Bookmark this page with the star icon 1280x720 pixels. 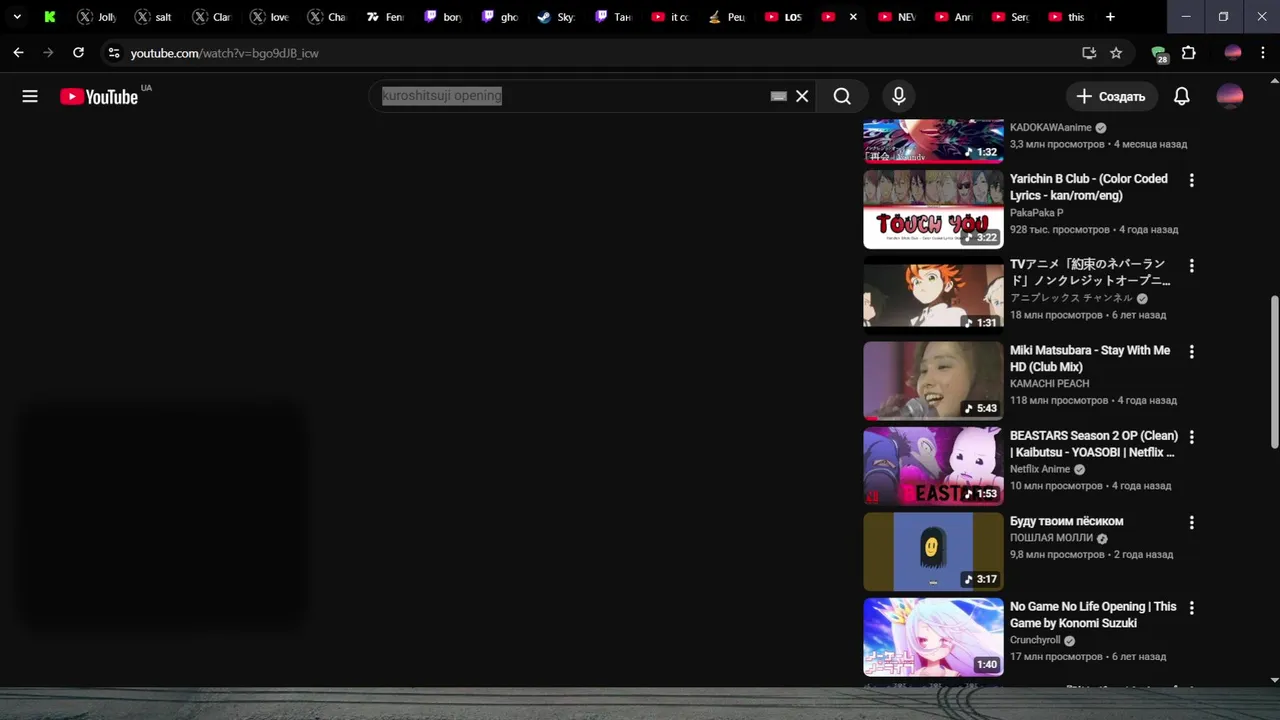coord(1116,53)
